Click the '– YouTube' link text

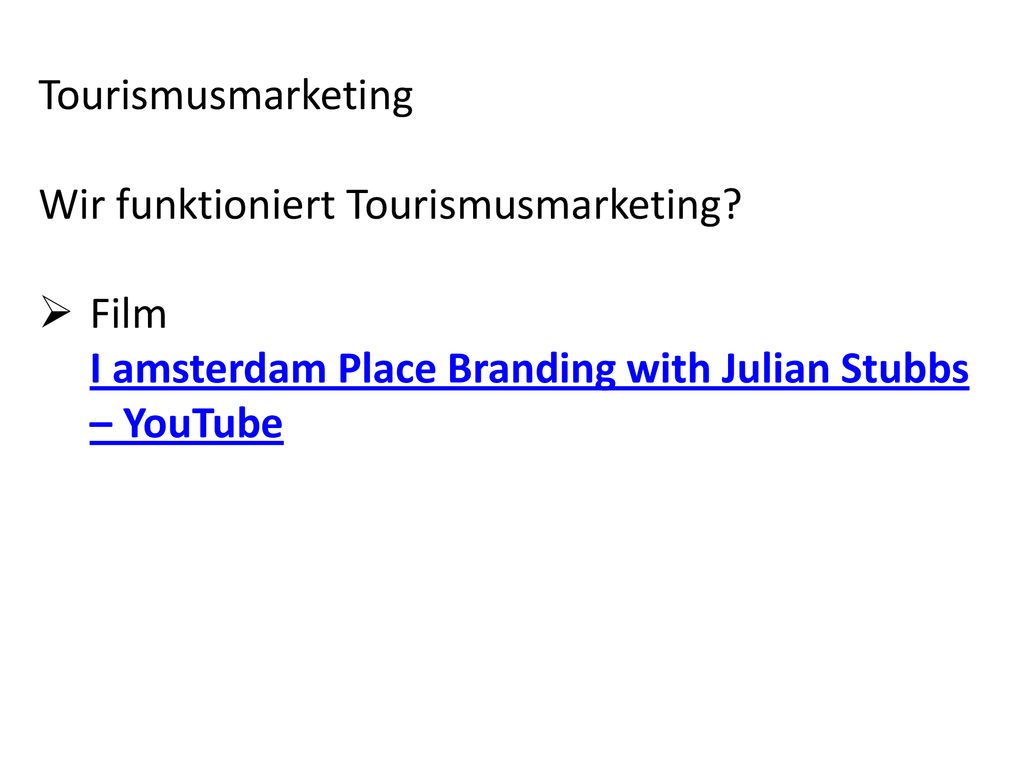point(186,423)
